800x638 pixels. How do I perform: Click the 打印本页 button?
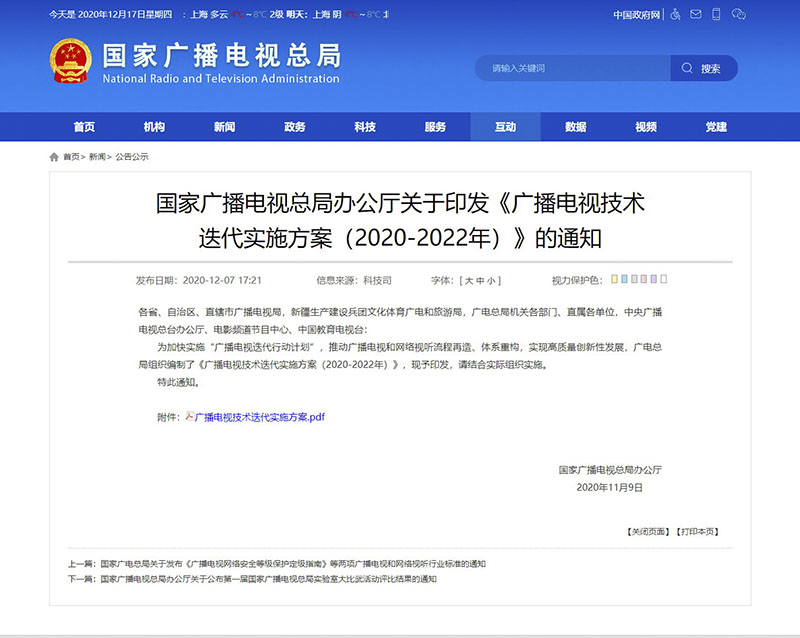(x=697, y=531)
